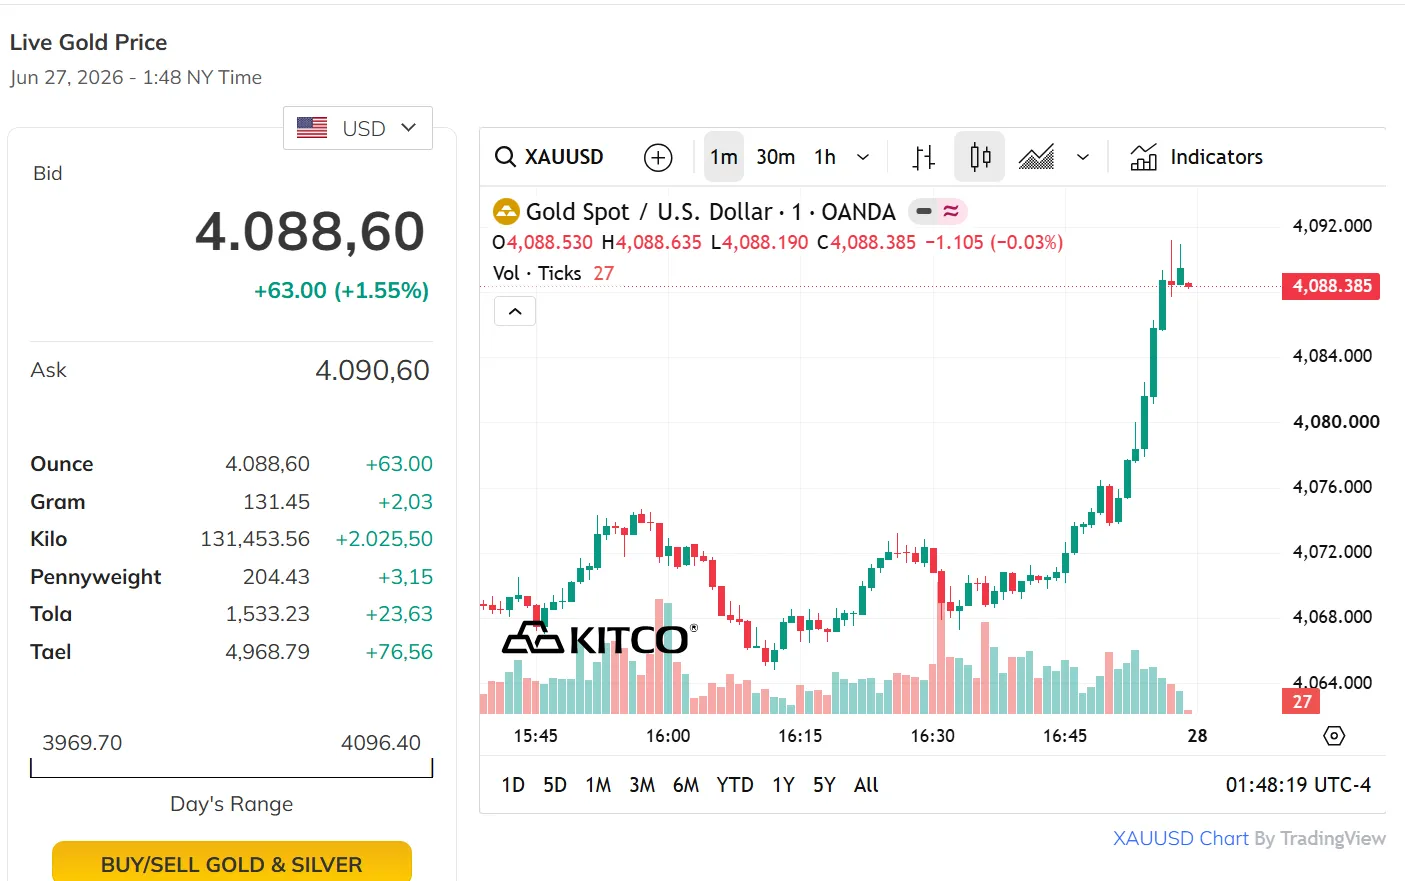The width and height of the screenshot is (1405, 881).
Task: Collapse the chart legend arrow
Action: 515,311
